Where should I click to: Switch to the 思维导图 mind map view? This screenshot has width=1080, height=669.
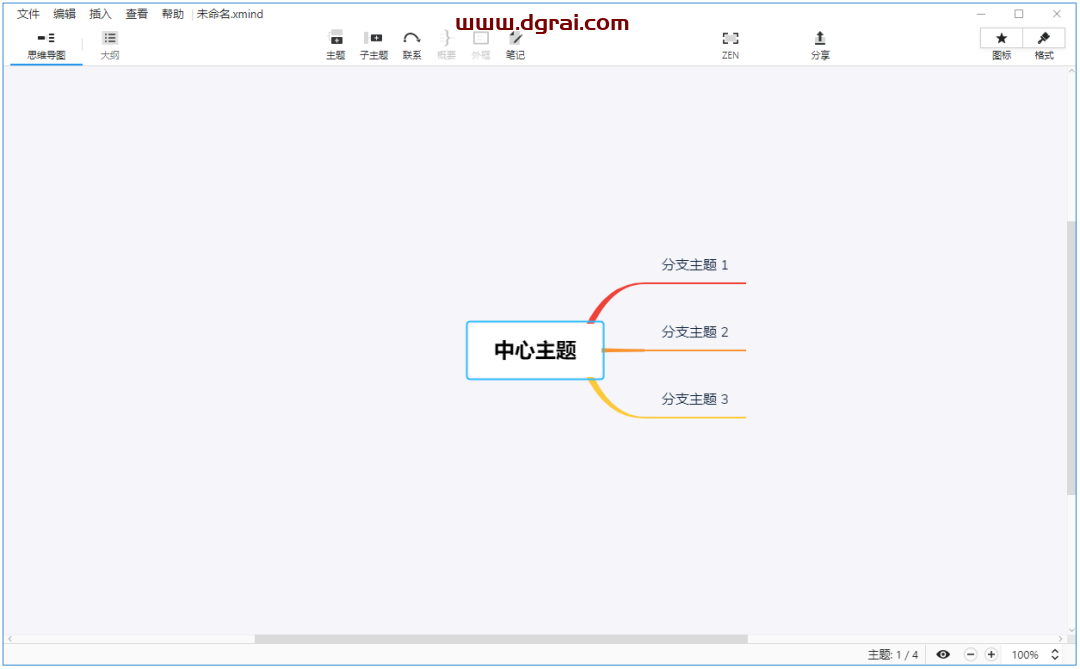(x=46, y=45)
